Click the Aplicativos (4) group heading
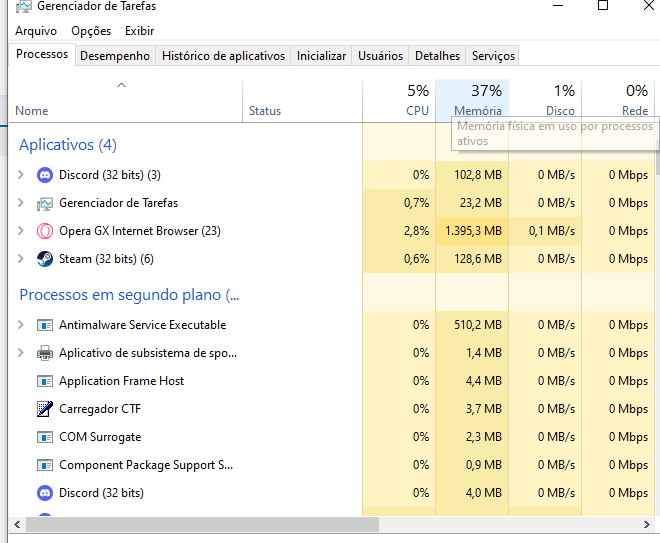The height and width of the screenshot is (543, 660). click(68, 145)
